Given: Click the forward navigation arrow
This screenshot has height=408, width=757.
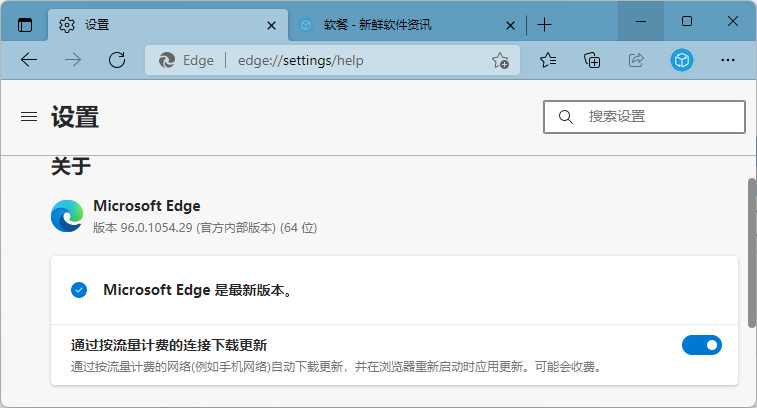Looking at the screenshot, I should 73,60.
